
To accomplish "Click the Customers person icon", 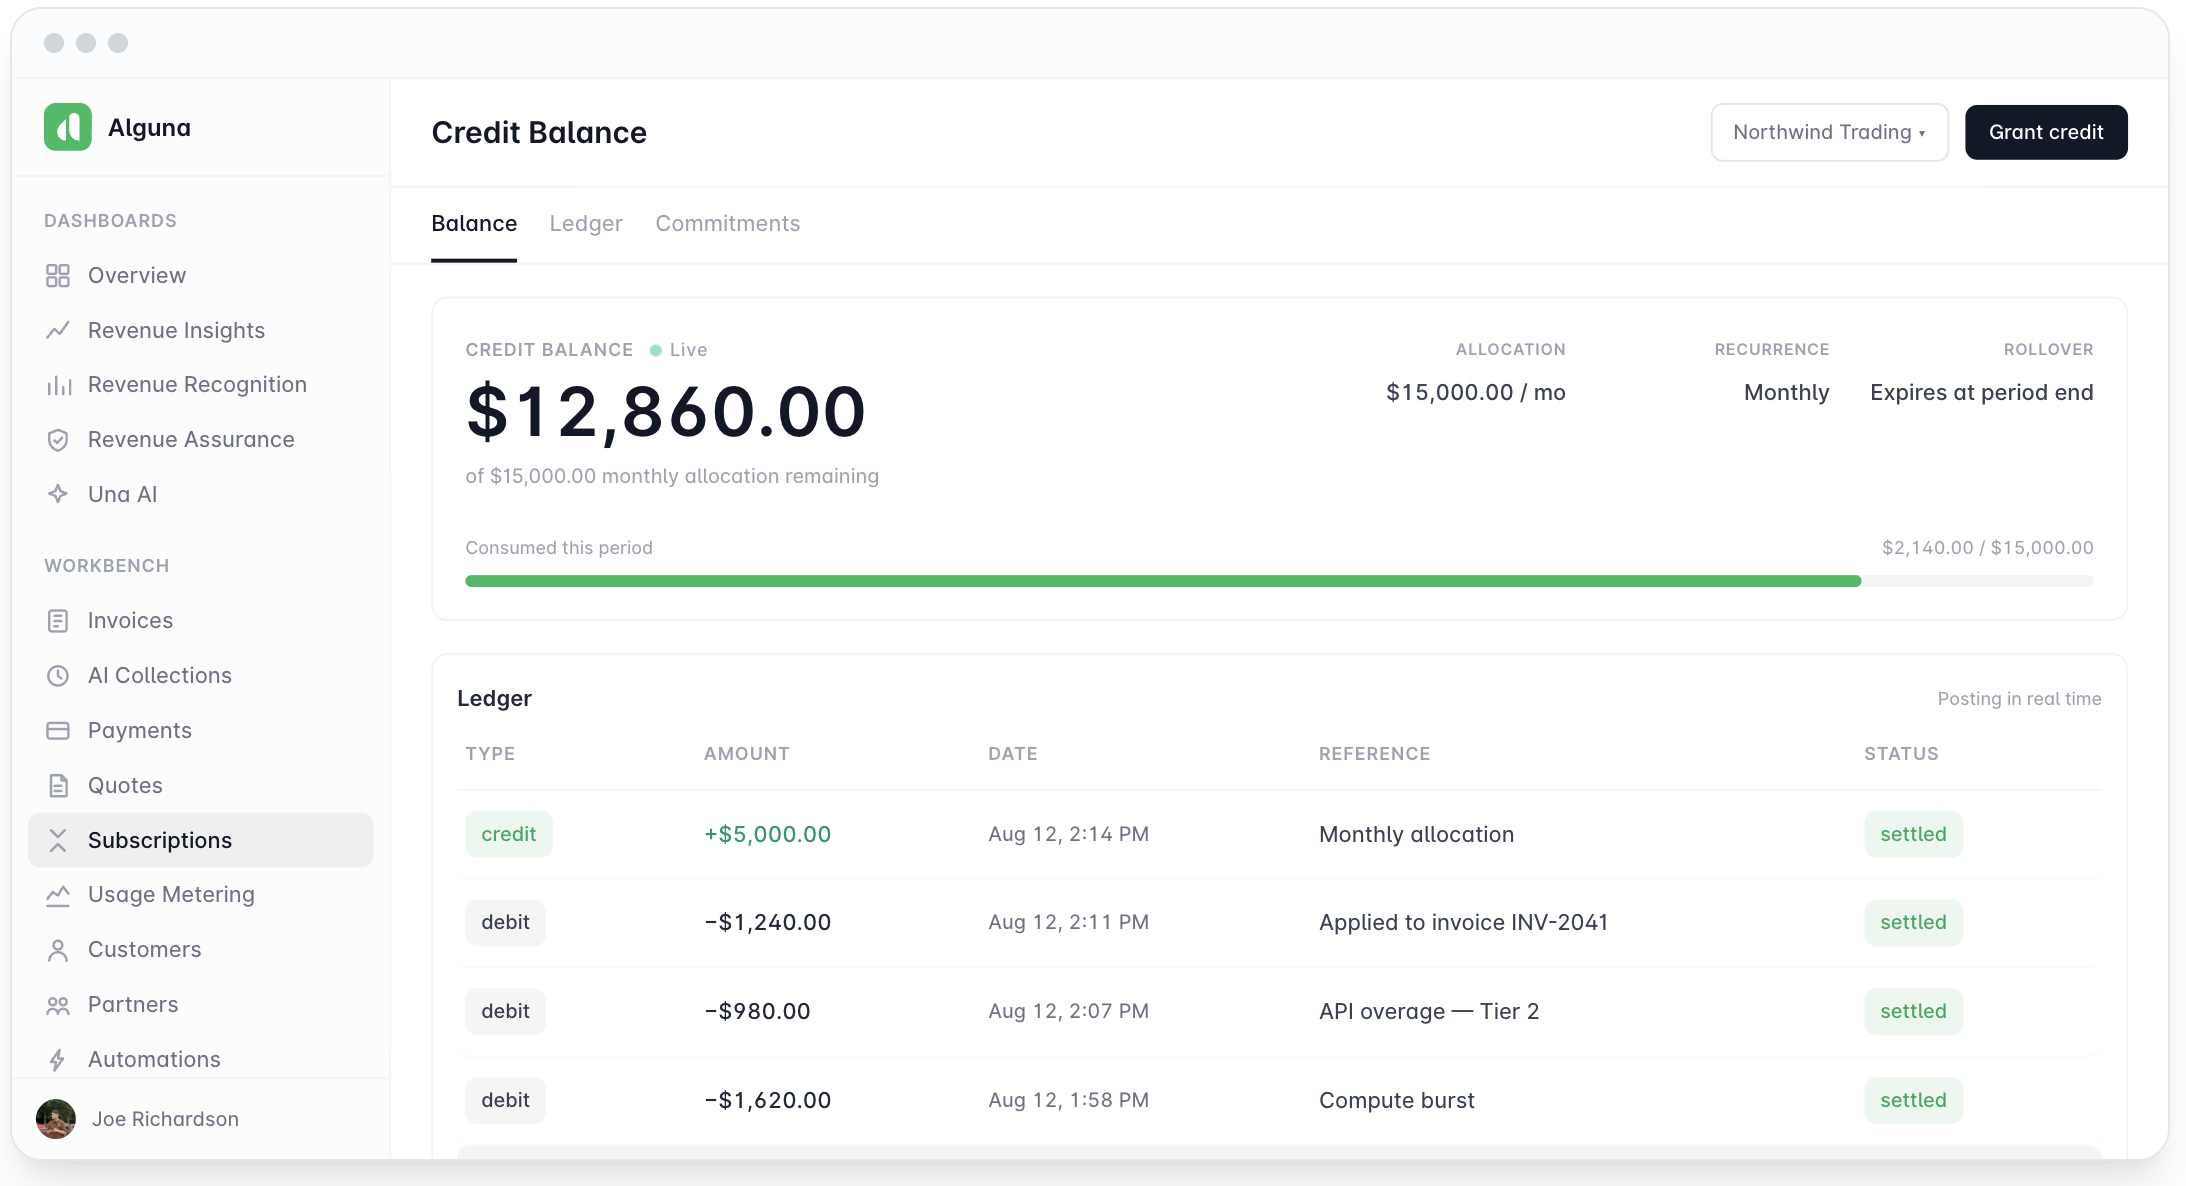I will (x=58, y=950).
